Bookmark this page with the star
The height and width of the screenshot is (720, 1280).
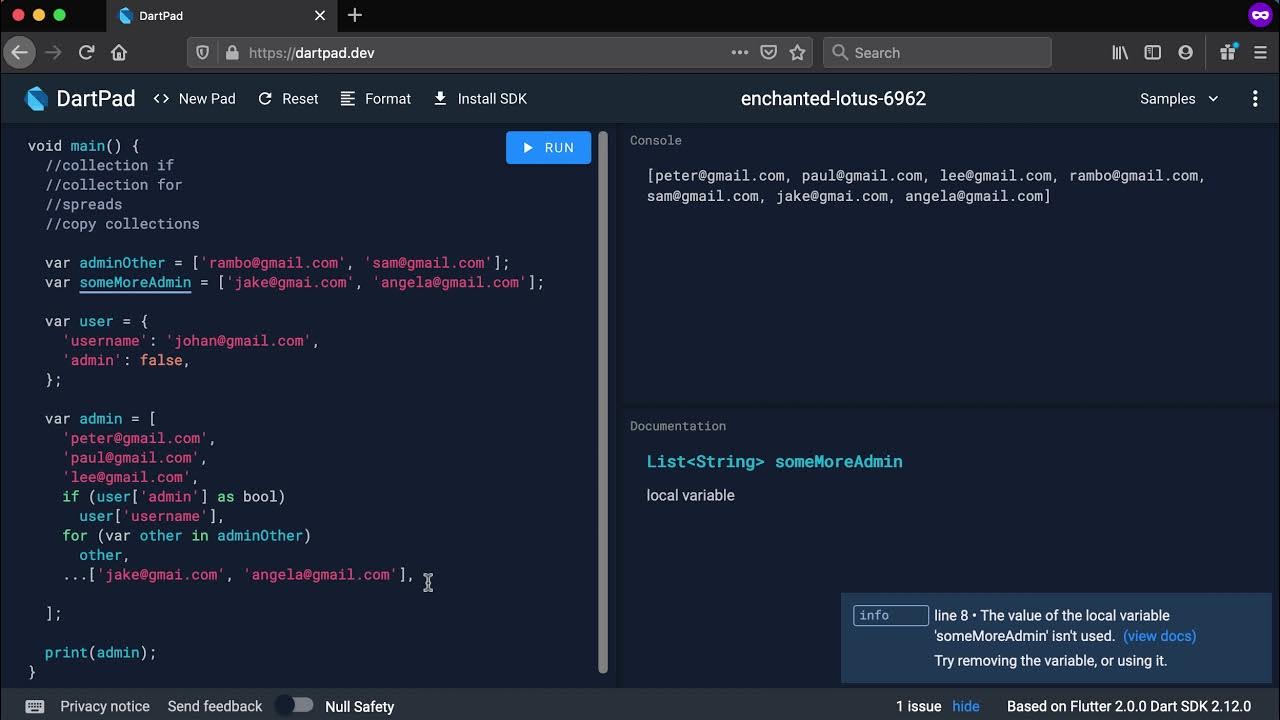pos(797,52)
